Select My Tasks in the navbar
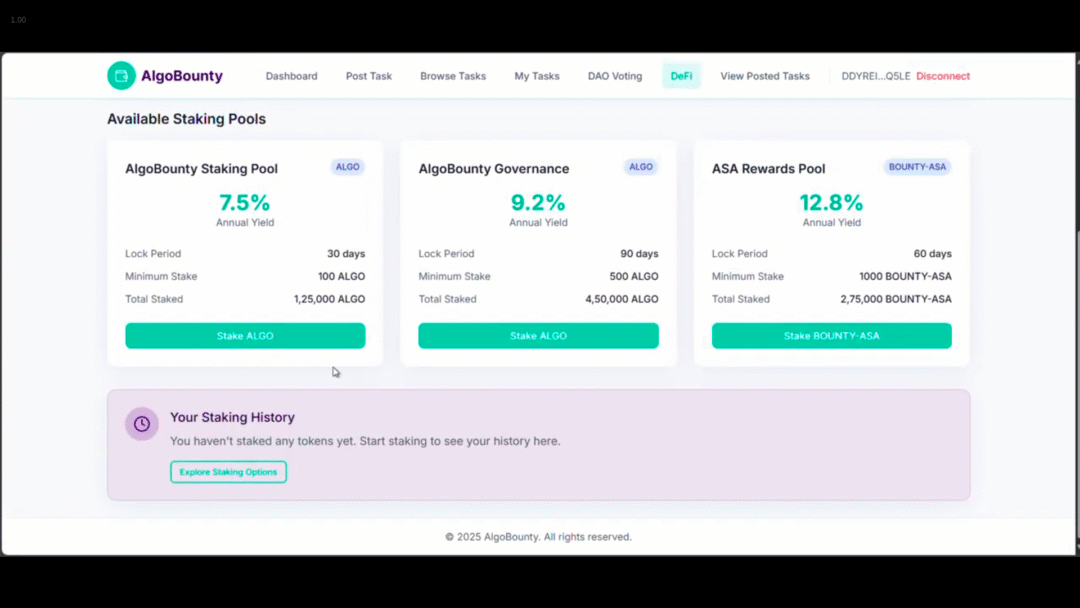 pos(537,76)
